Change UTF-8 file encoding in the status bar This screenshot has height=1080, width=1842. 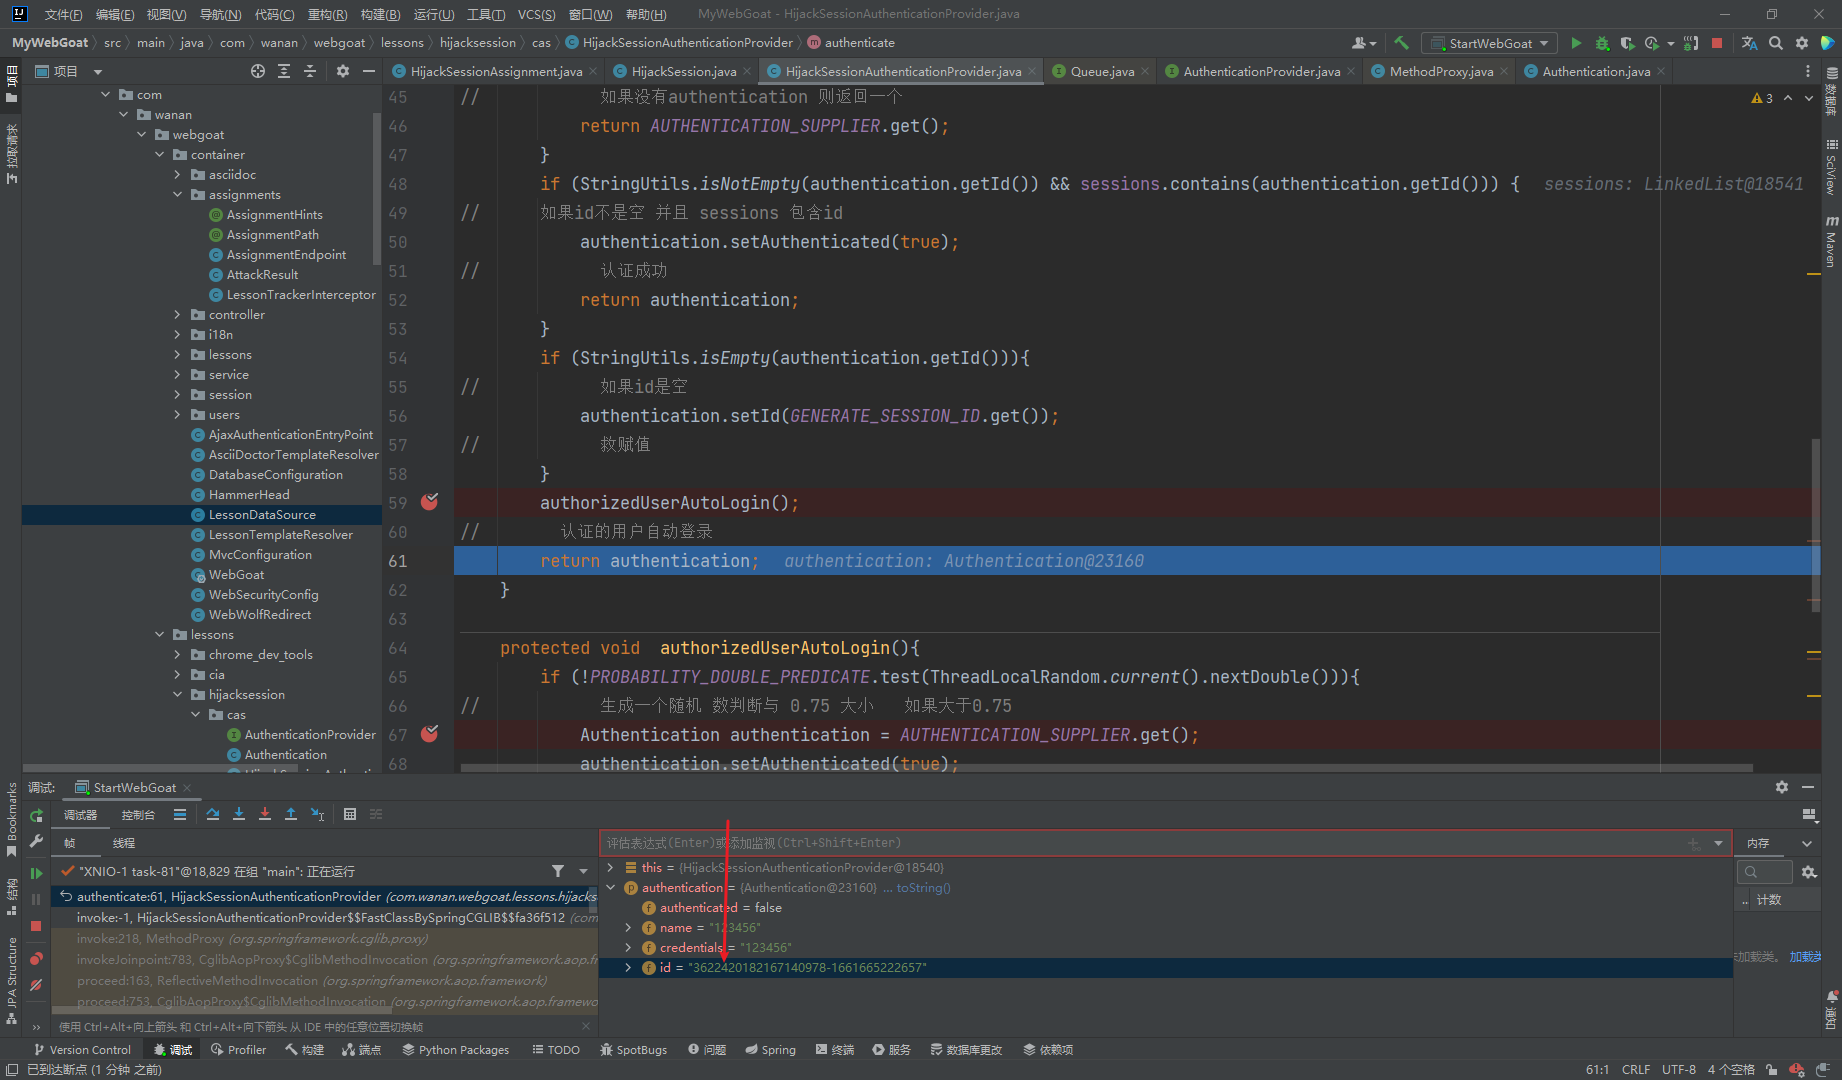point(1679,1069)
